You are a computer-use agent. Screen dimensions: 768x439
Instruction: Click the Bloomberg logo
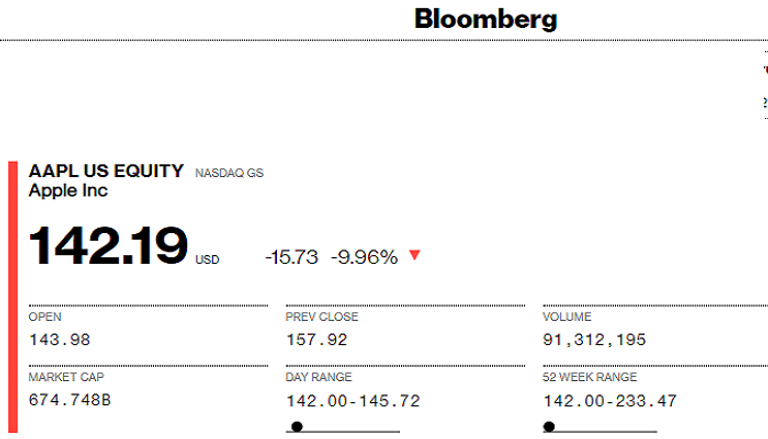pyautogui.click(x=485, y=19)
